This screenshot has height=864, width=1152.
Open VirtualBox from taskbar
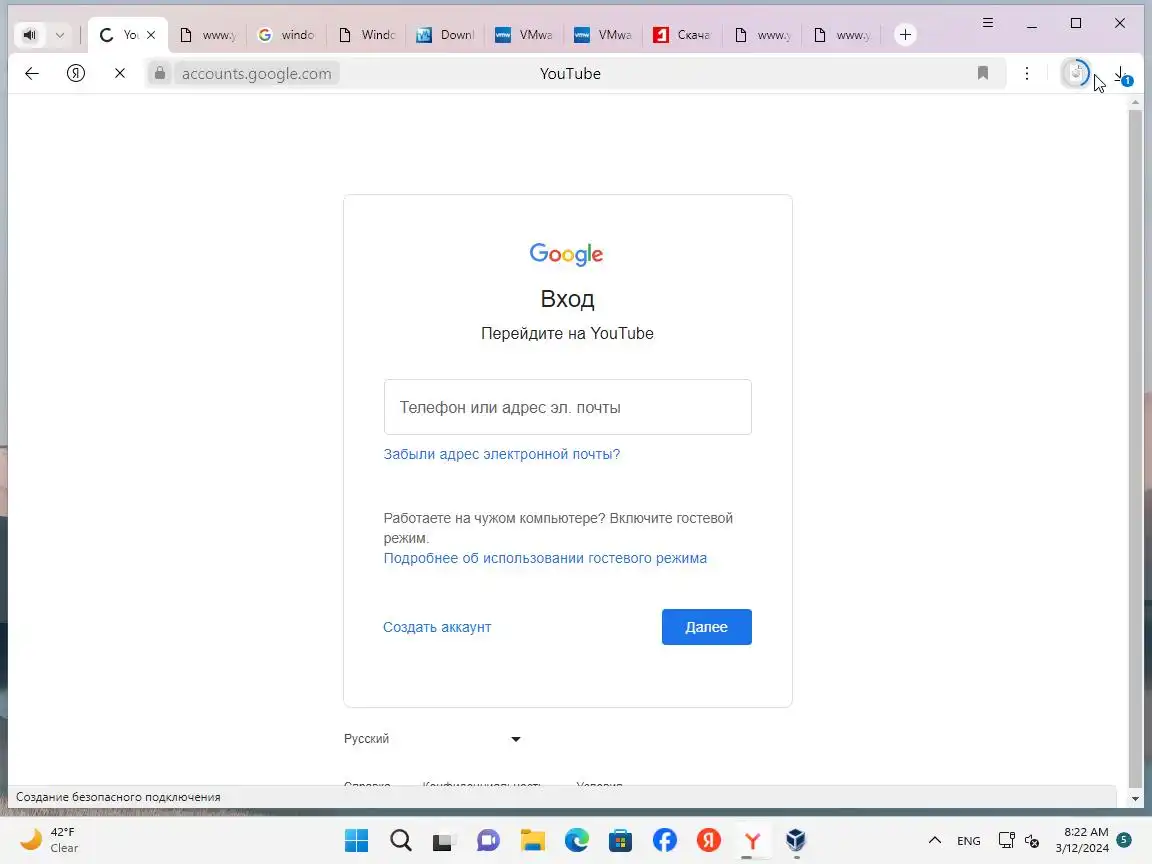(796, 840)
